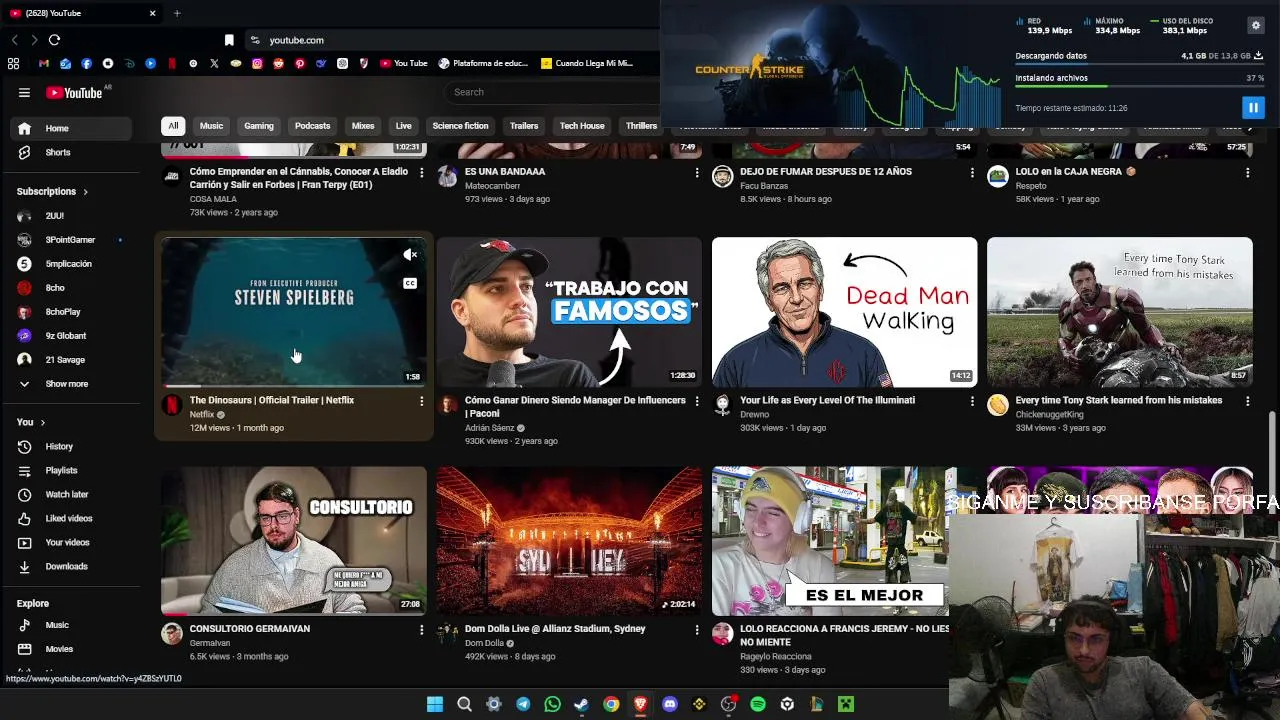Open the Dom Dolla stadium thumbnail
Screen dimensions: 1280x720
click(x=569, y=541)
